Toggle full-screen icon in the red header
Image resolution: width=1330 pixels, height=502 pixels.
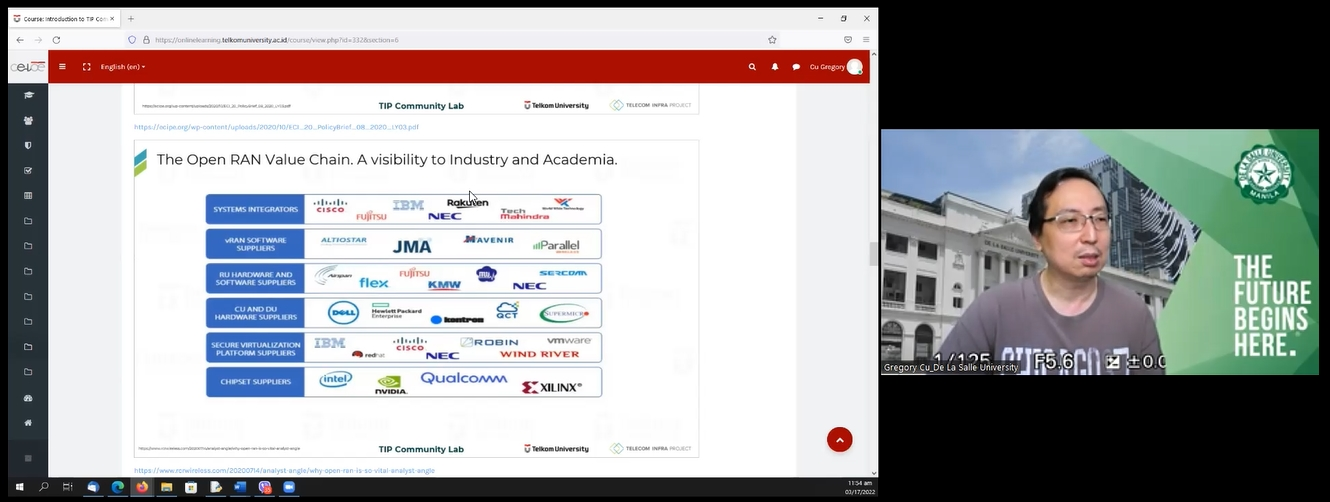click(x=87, y=67)
